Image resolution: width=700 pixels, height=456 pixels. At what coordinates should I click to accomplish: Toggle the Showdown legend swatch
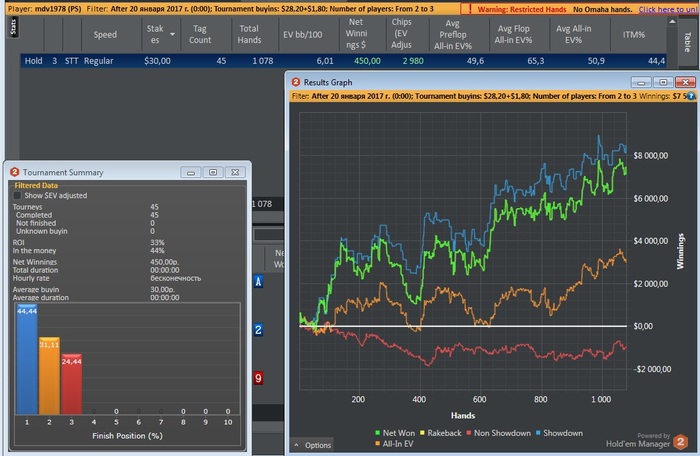tap(538, 433)
